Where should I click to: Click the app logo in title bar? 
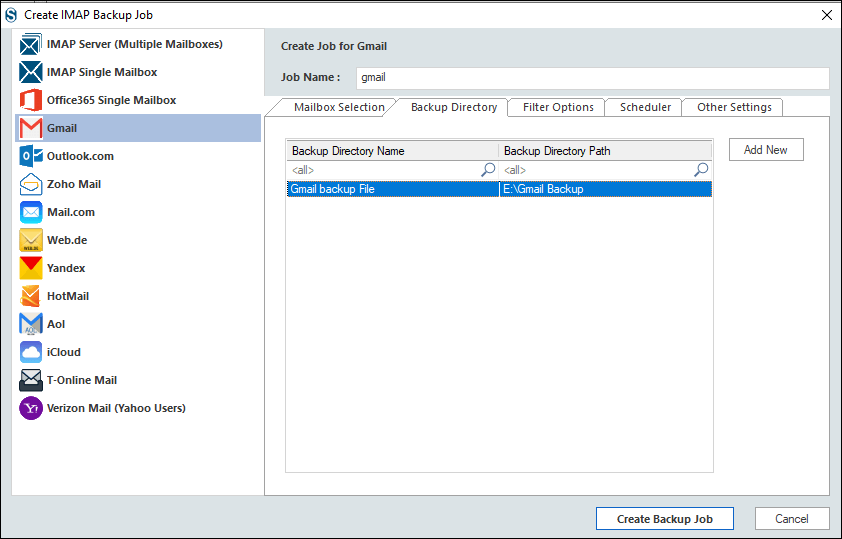(x=11, y=15)
